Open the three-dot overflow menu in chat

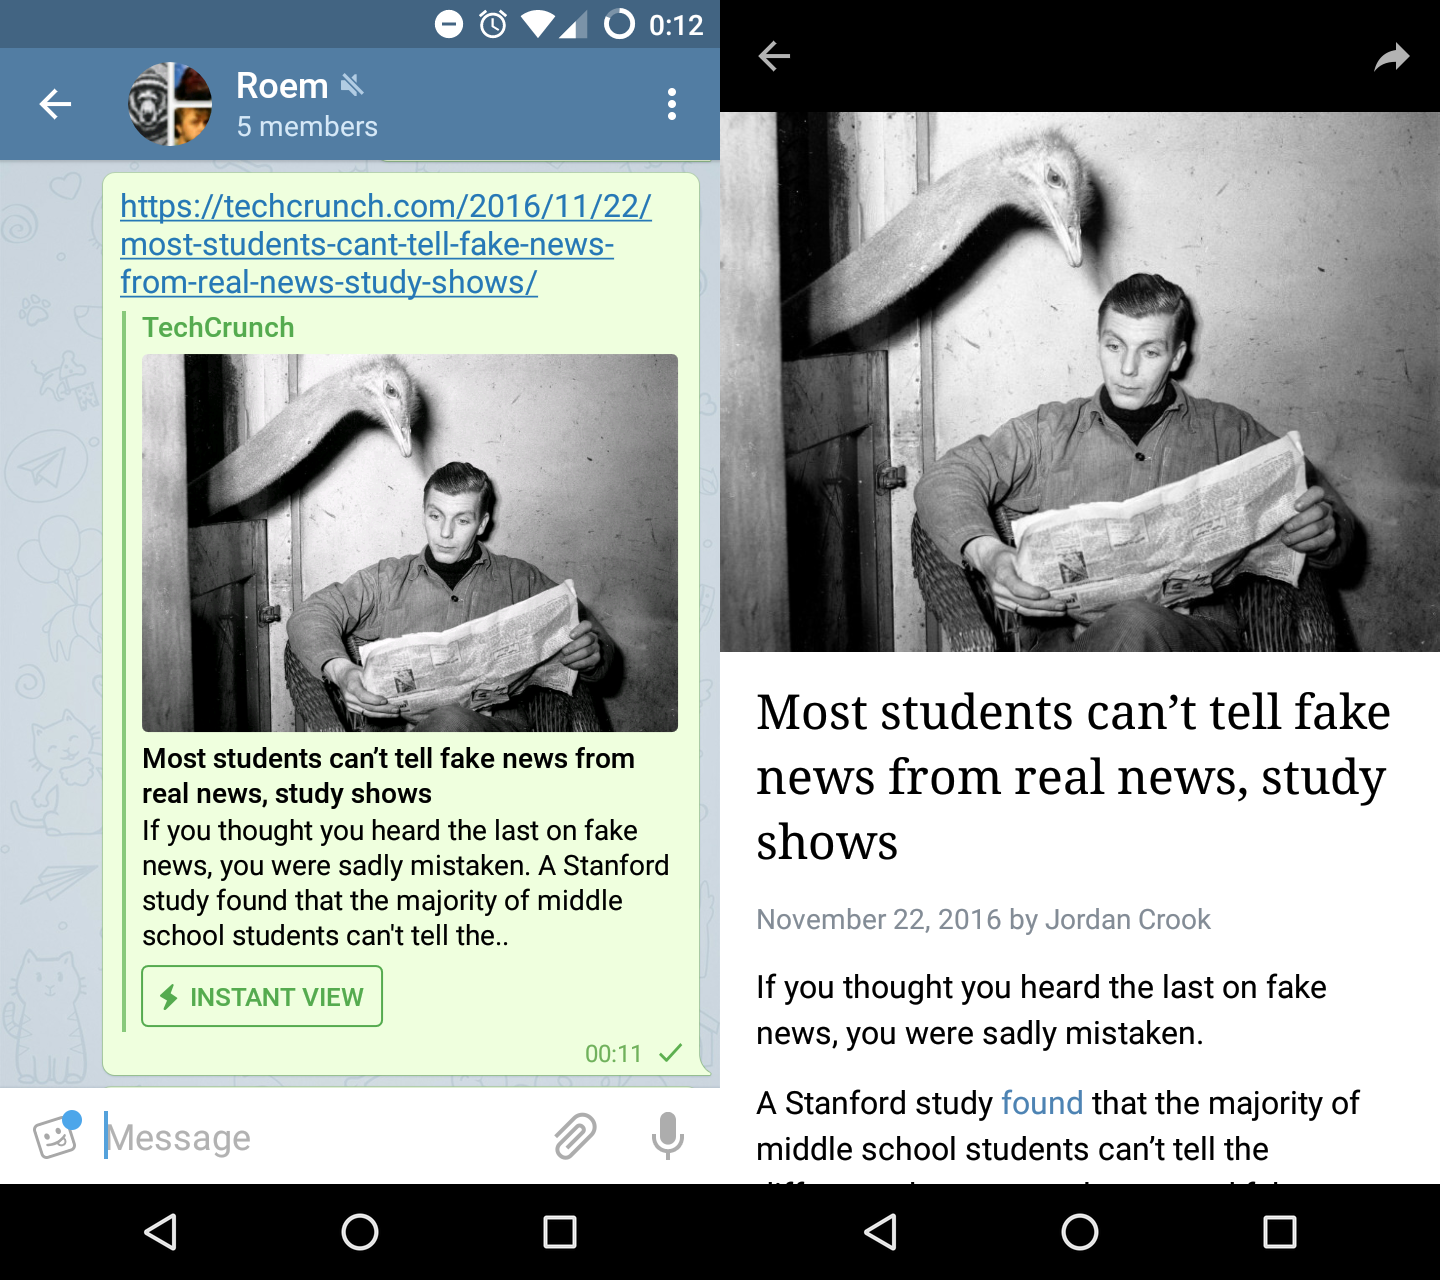[672, 104]
